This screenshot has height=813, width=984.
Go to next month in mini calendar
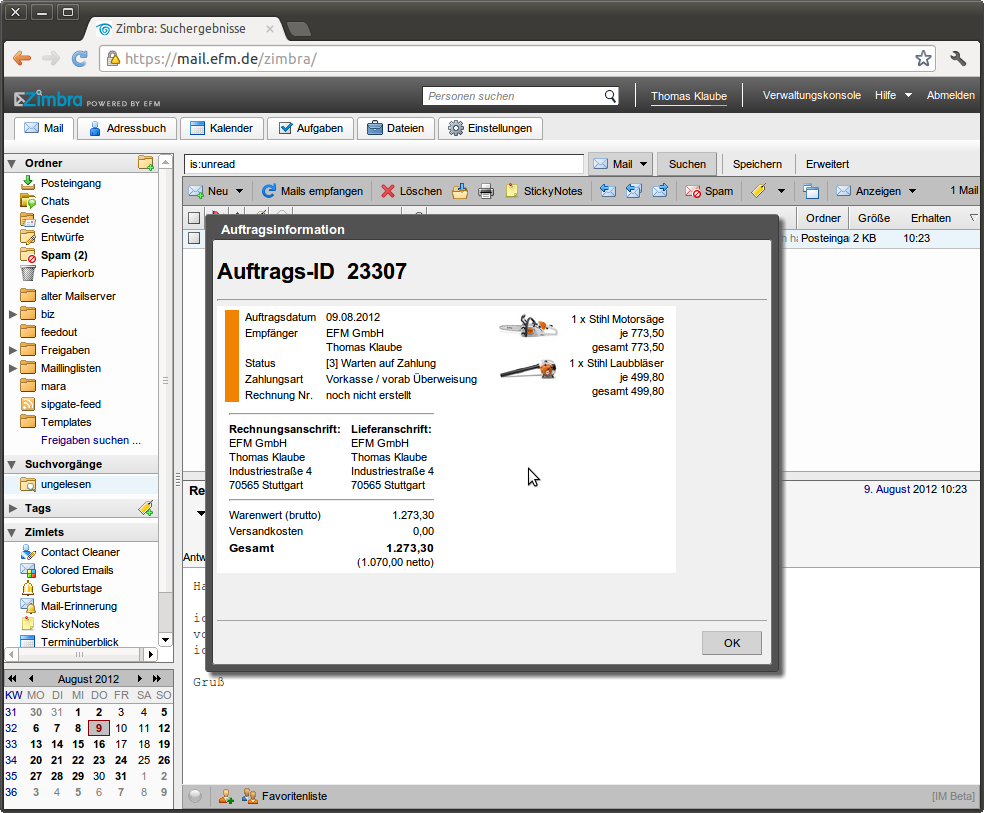pyautogui.click(x=140, y=679)
